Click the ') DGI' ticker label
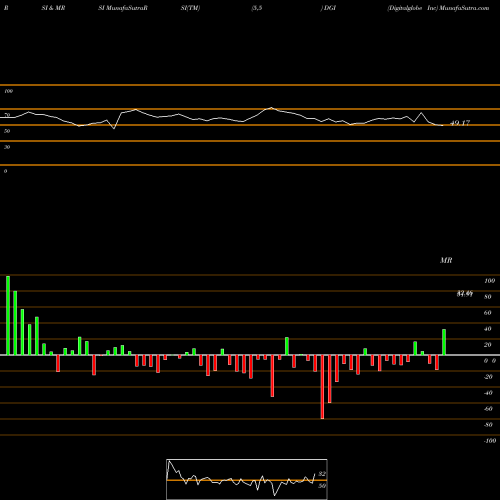This screenshot has width=500, height=500. click(x=328, y=8)
